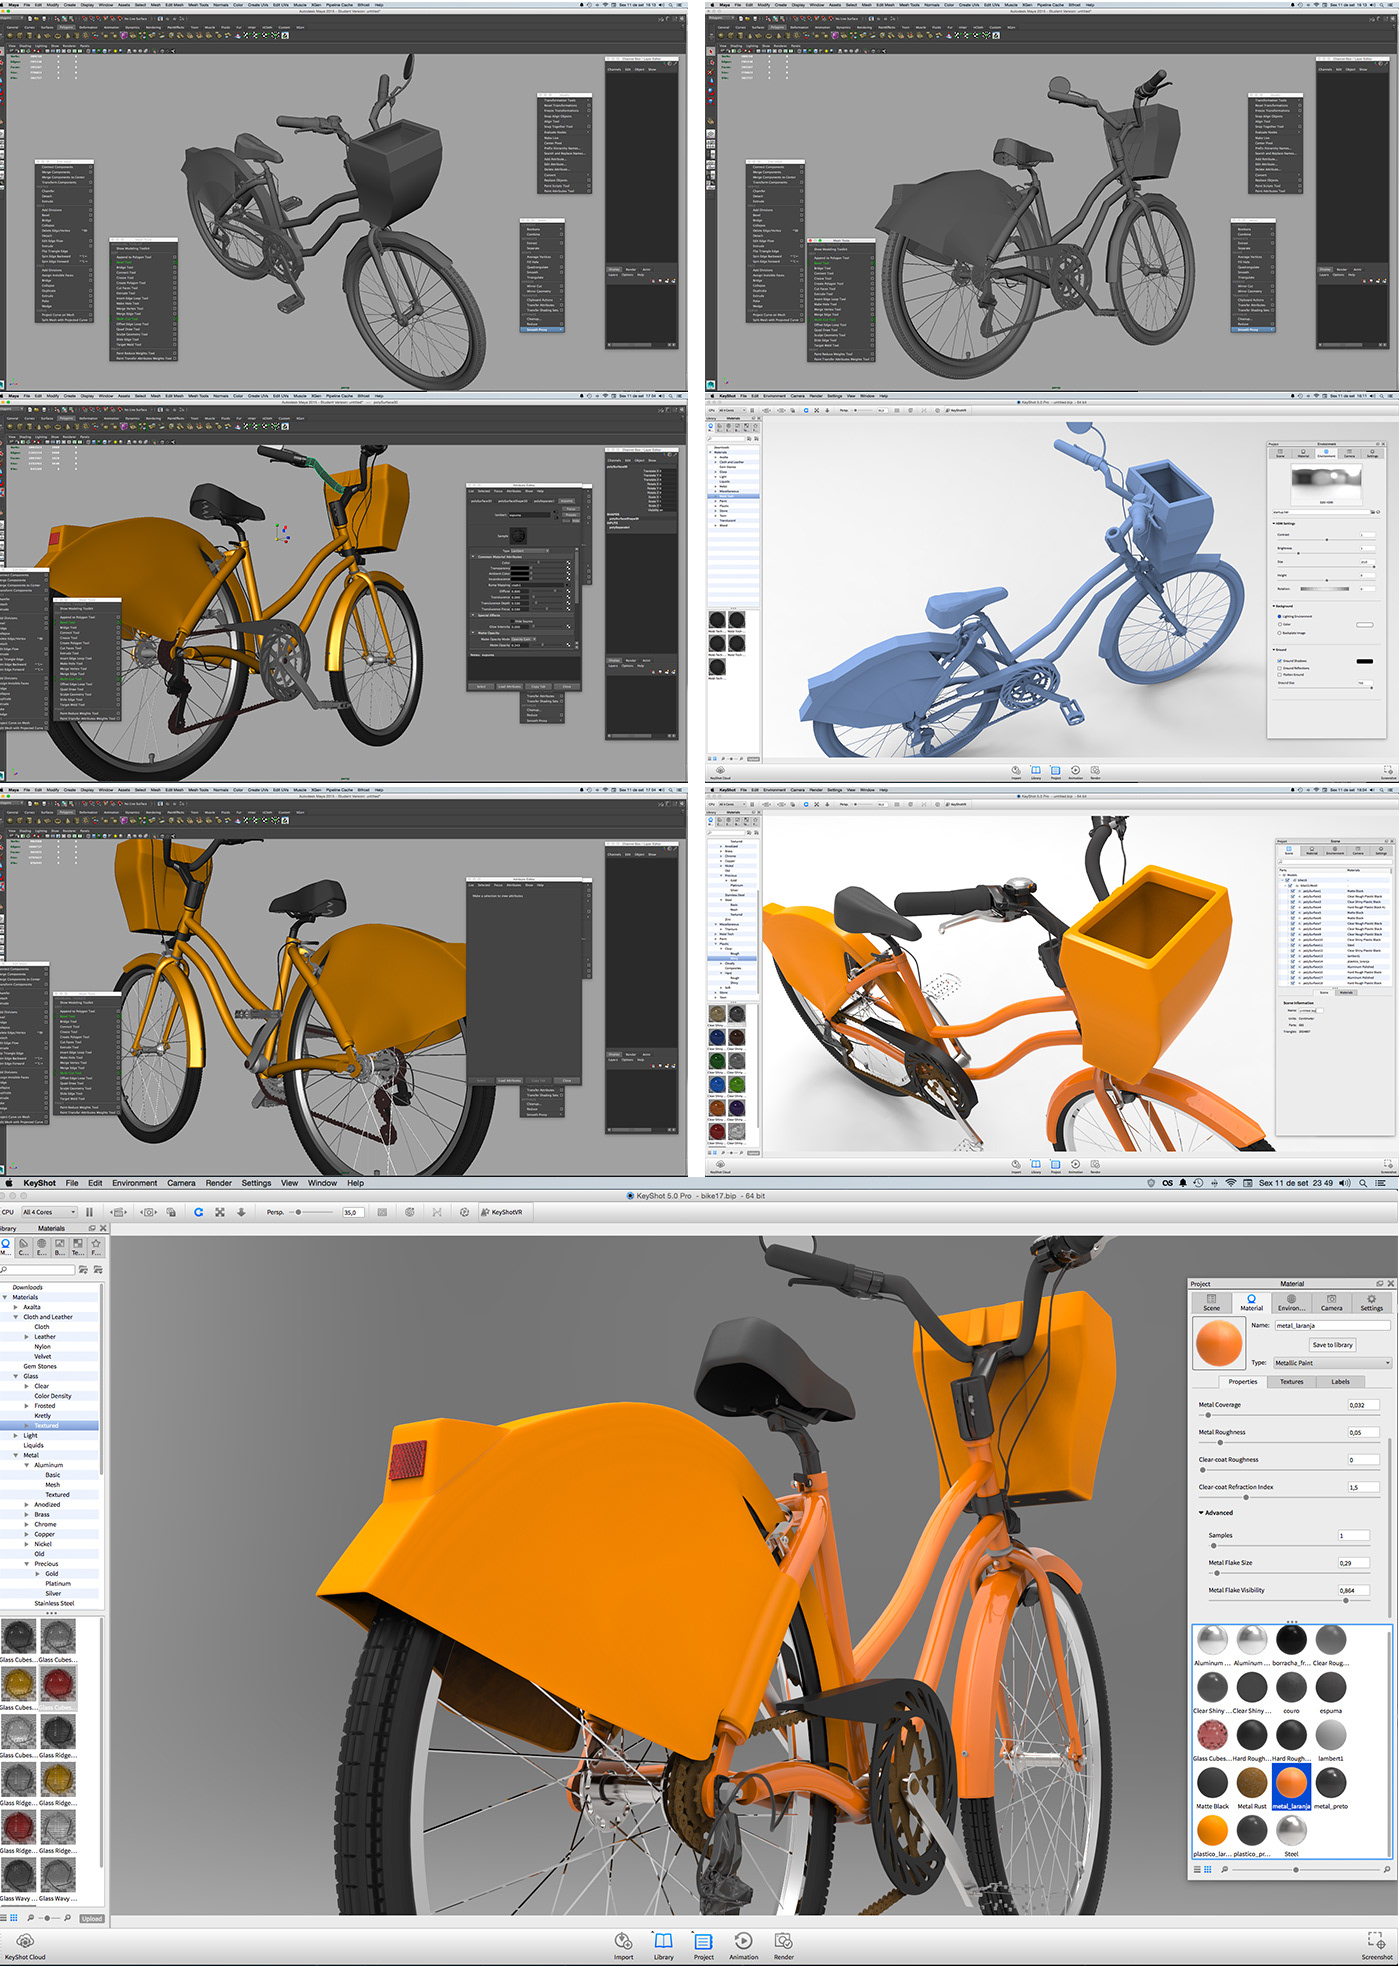Viewport: 1400px width, 1966px height.
Task: Click the toolbar icon left of KeyShotVR button
Action: (x=464, y=1212)
